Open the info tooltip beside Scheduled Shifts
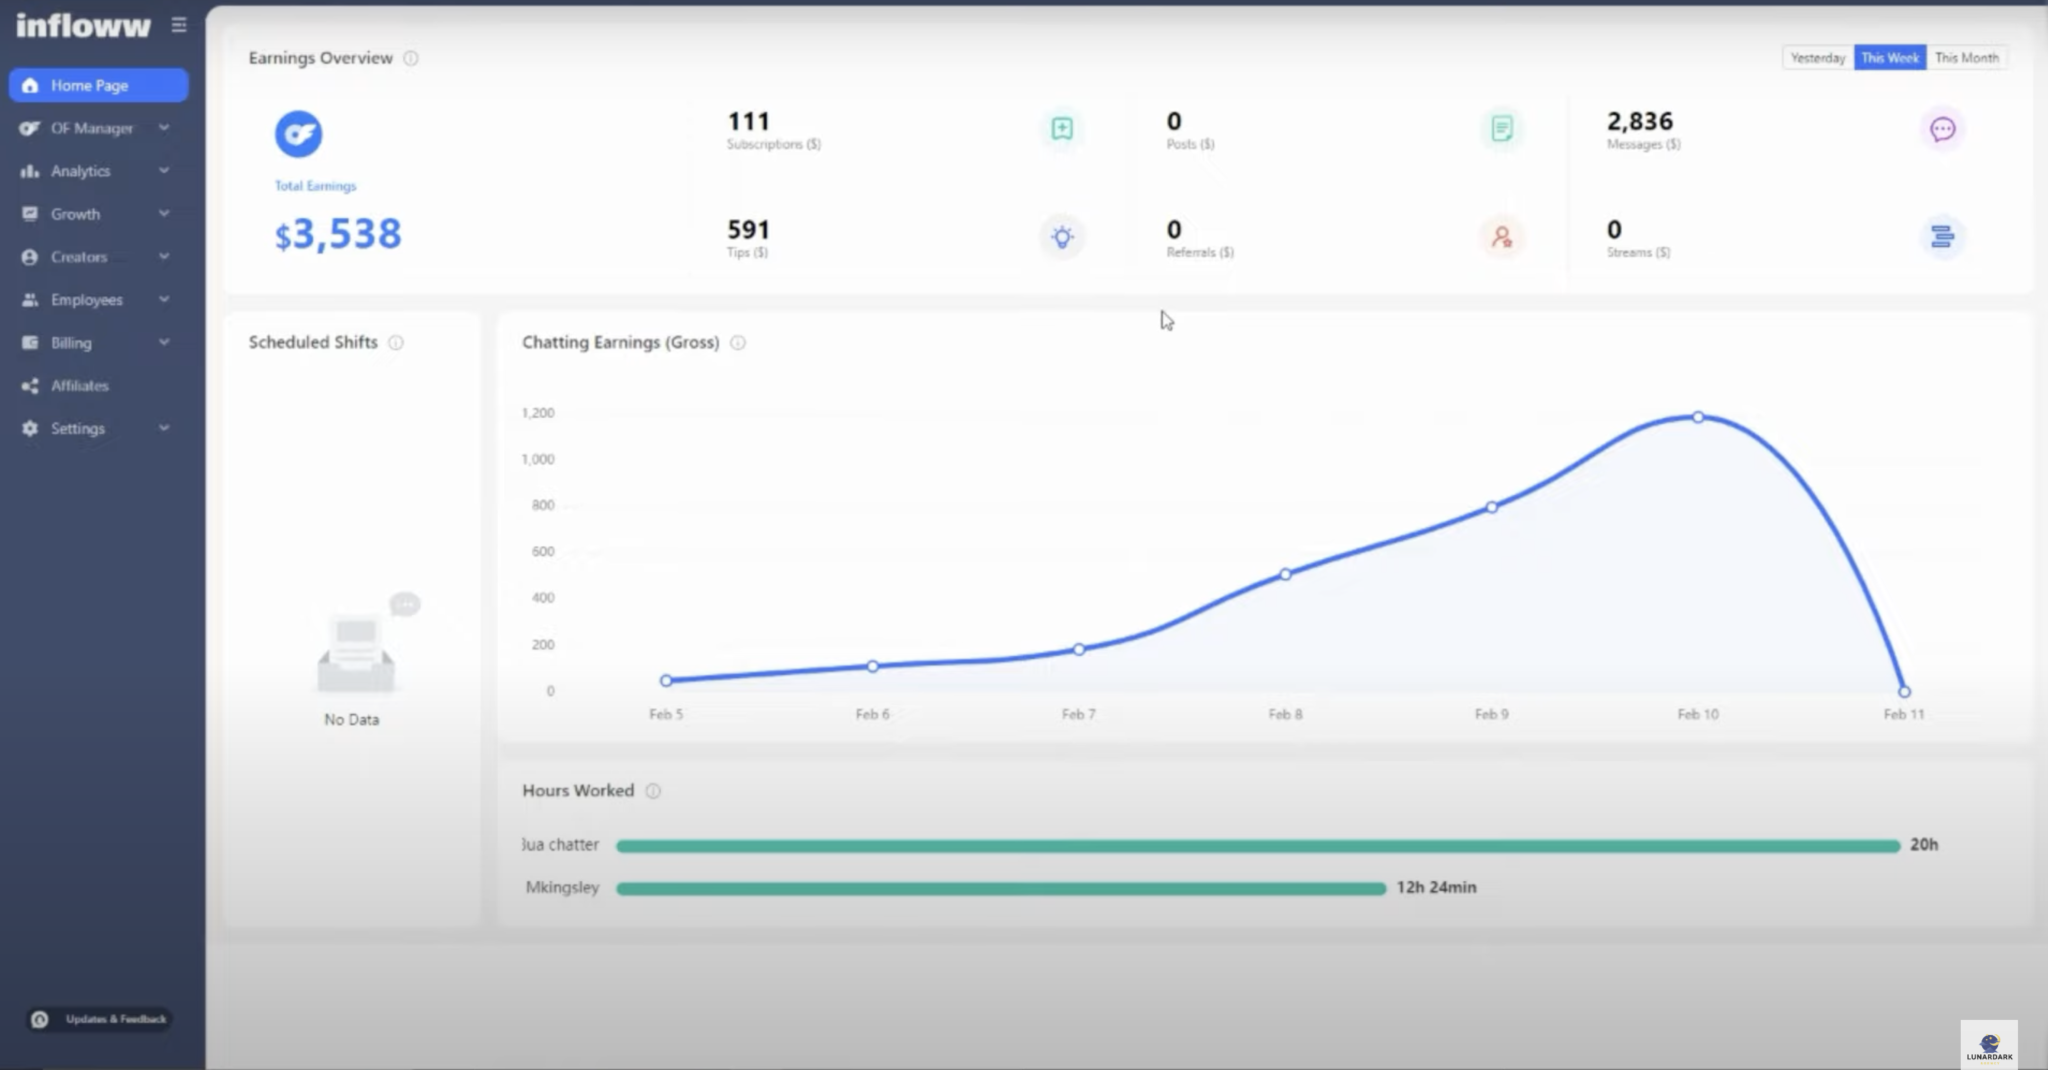2048x1070 pixels. (396, 343)
